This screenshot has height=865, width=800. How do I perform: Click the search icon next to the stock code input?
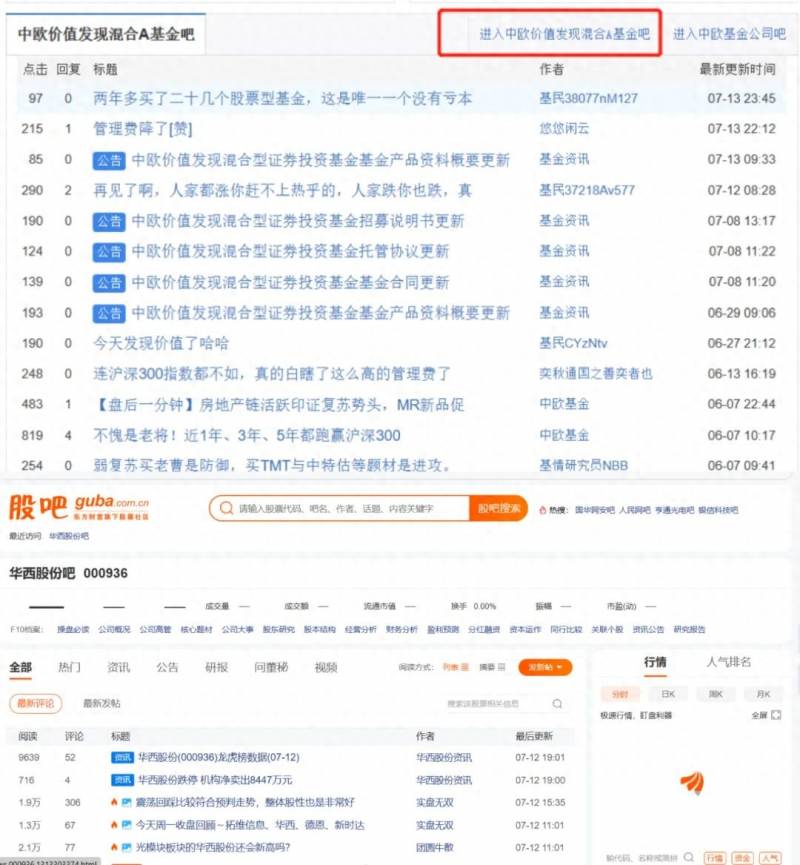coord(689,857)
